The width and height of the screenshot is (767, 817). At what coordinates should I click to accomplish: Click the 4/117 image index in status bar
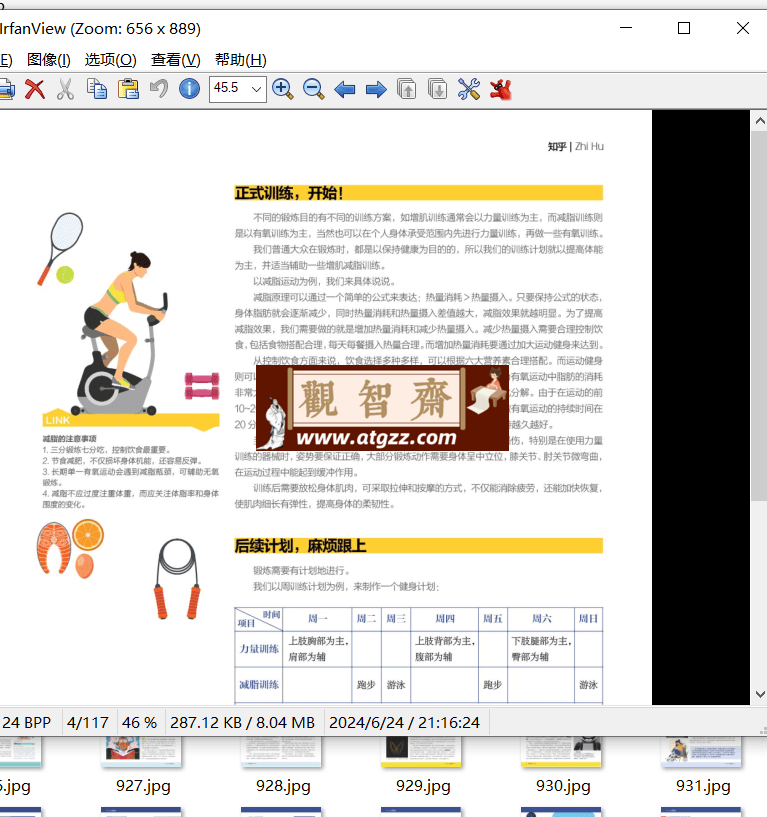(88, 723)
